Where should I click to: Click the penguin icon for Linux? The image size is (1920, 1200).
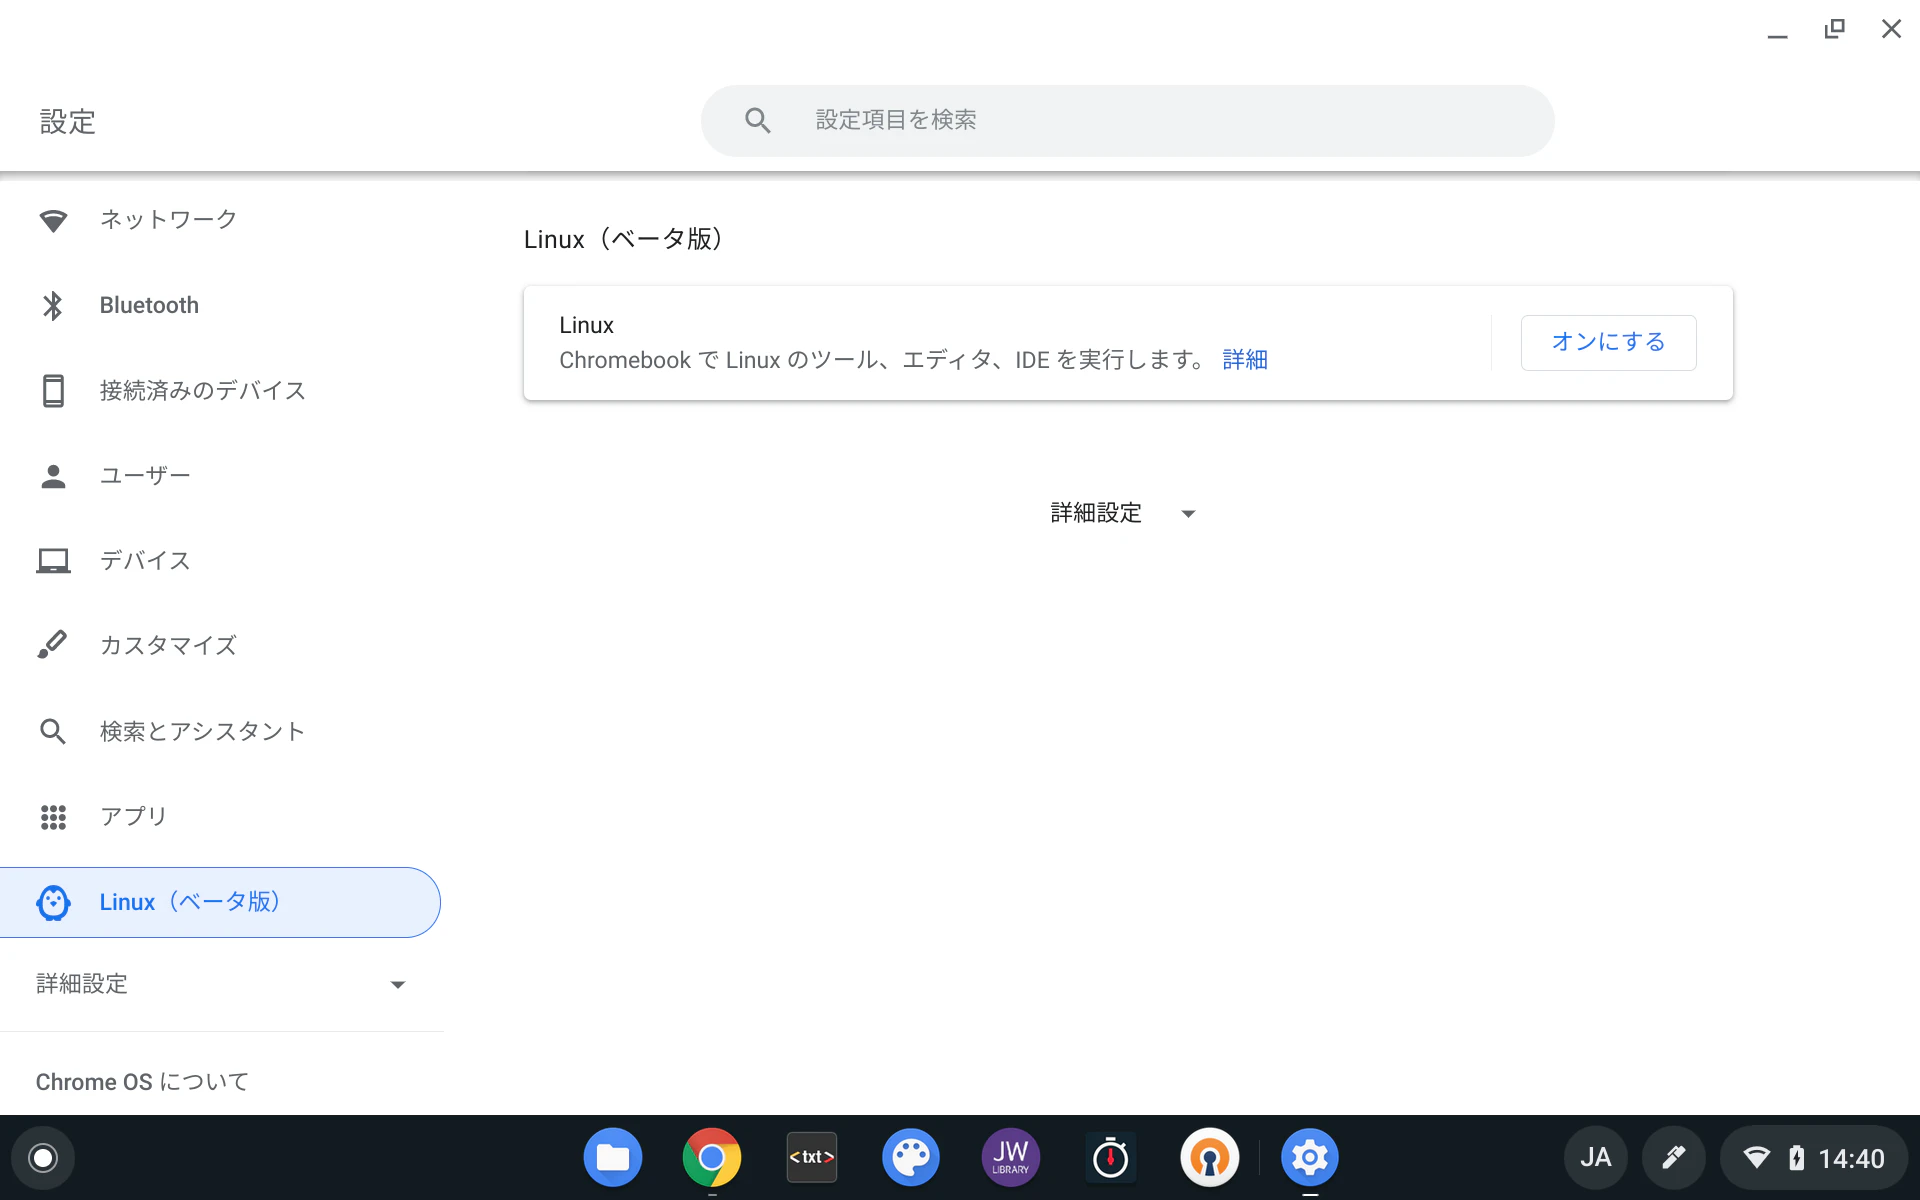point(53,902)
